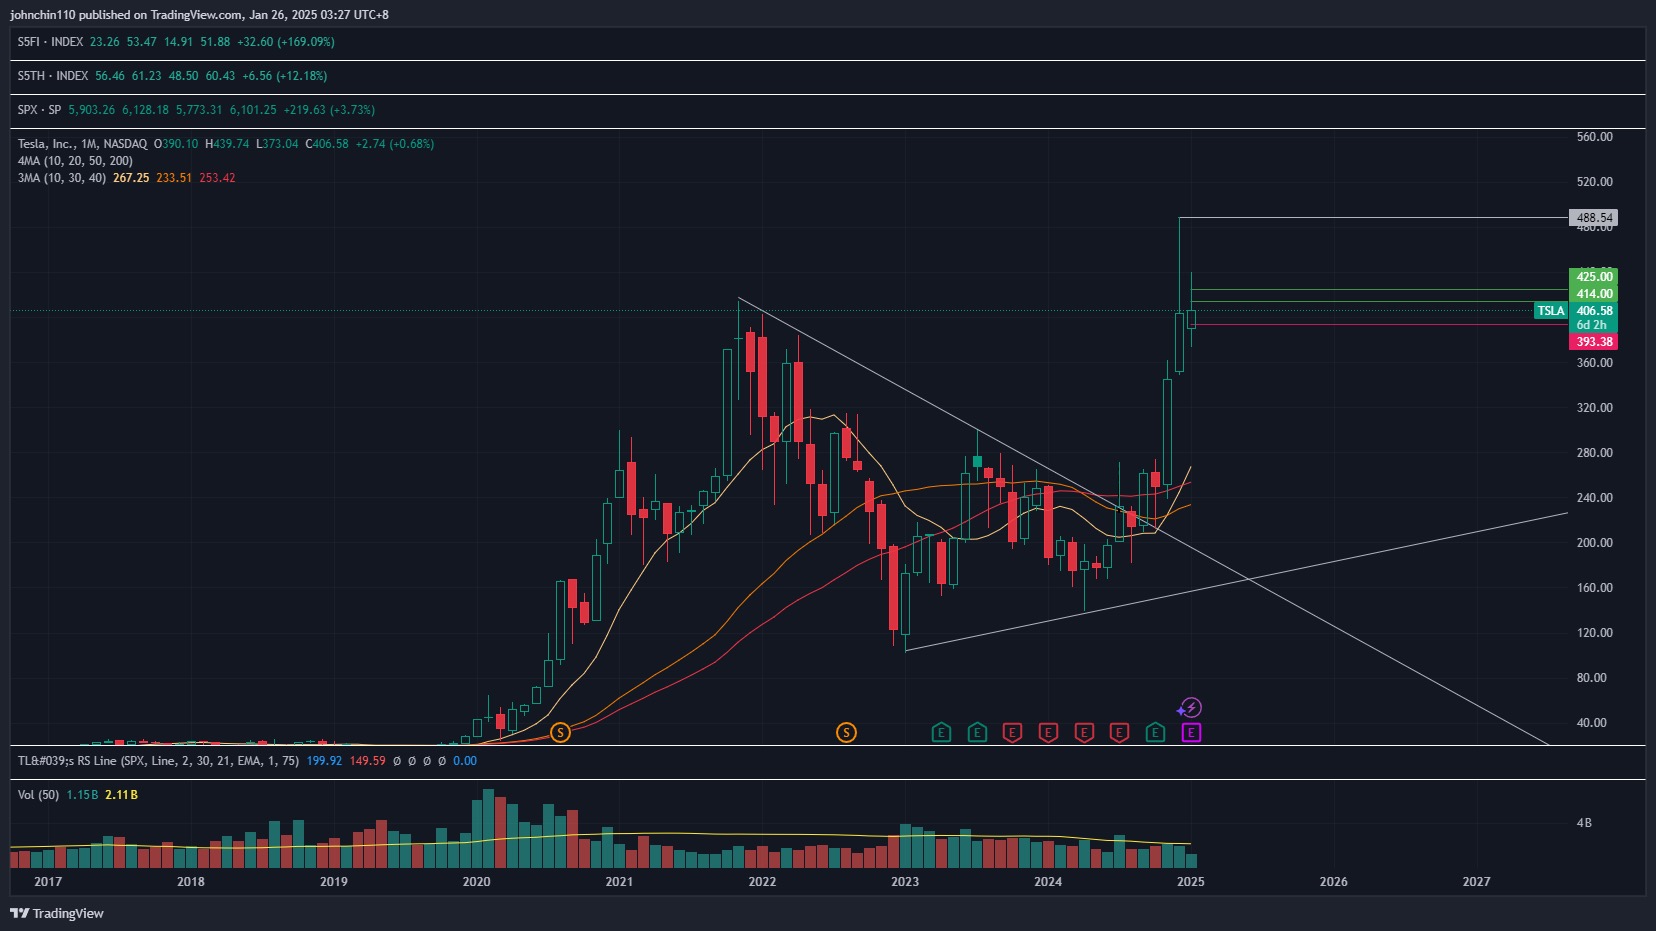The width and height of the screenshot is (1656, 931).
Task: Open the October 2023 red earnings E marker
Action: pyautogui.click(x=1012, y=733)
